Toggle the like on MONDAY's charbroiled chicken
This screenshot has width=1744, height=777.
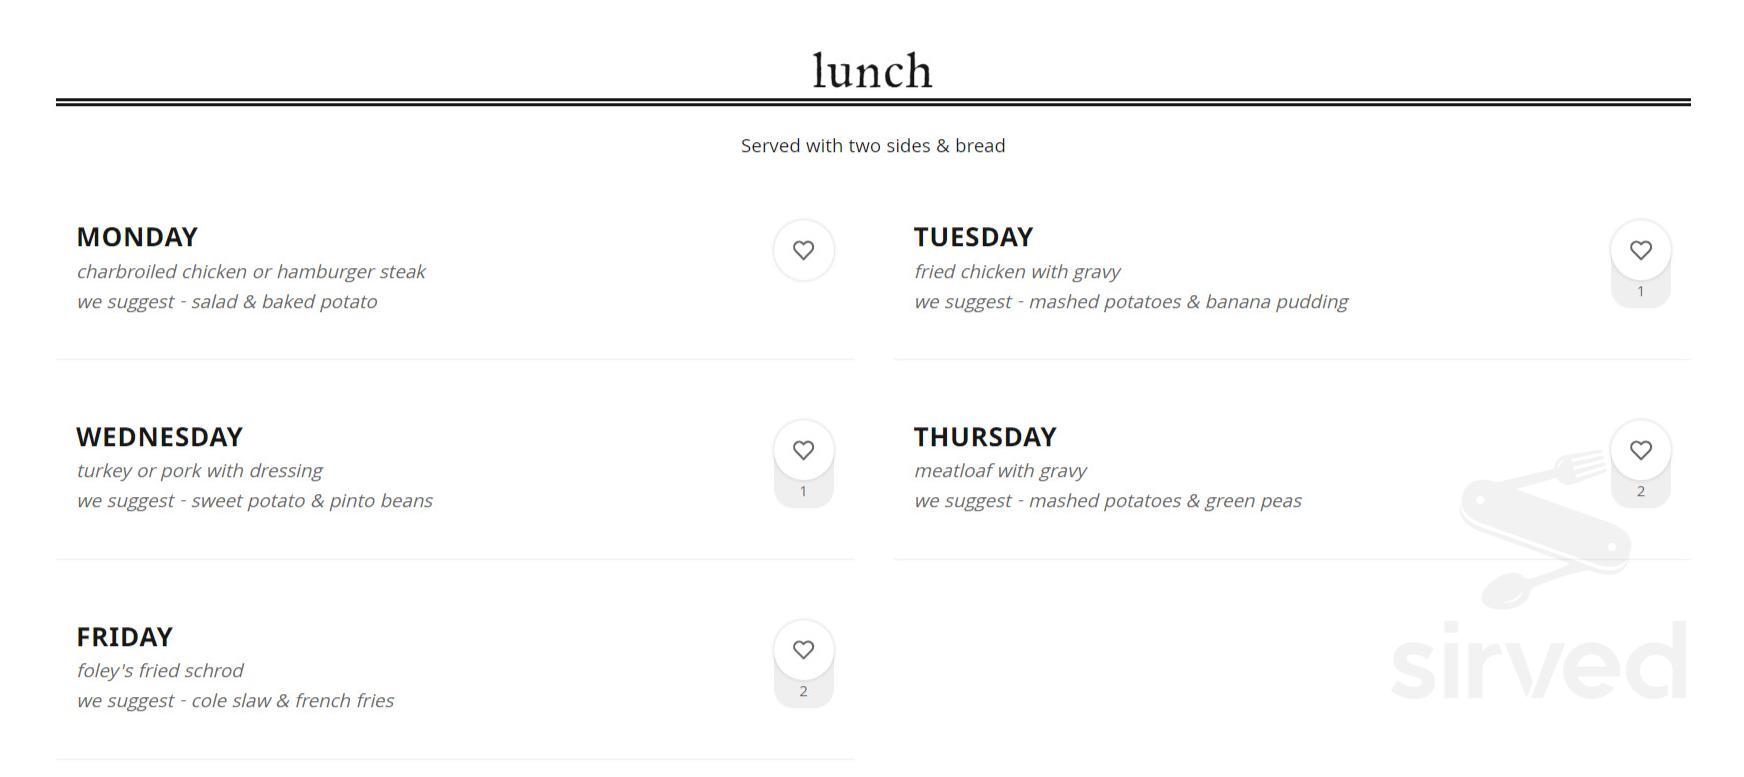coord(803,250)
